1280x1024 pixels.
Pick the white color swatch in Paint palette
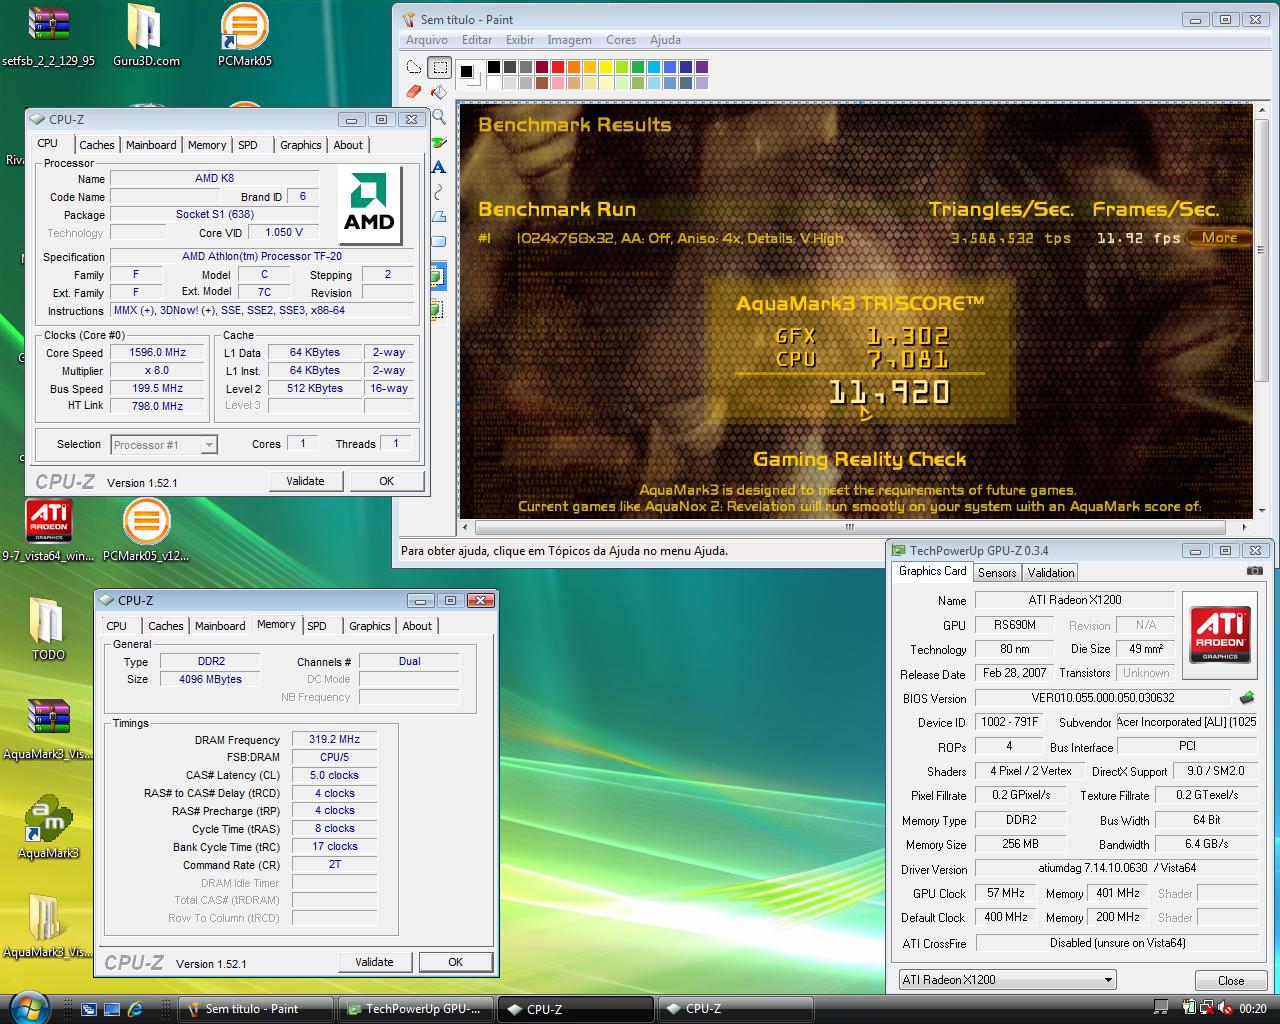(494, 83)
